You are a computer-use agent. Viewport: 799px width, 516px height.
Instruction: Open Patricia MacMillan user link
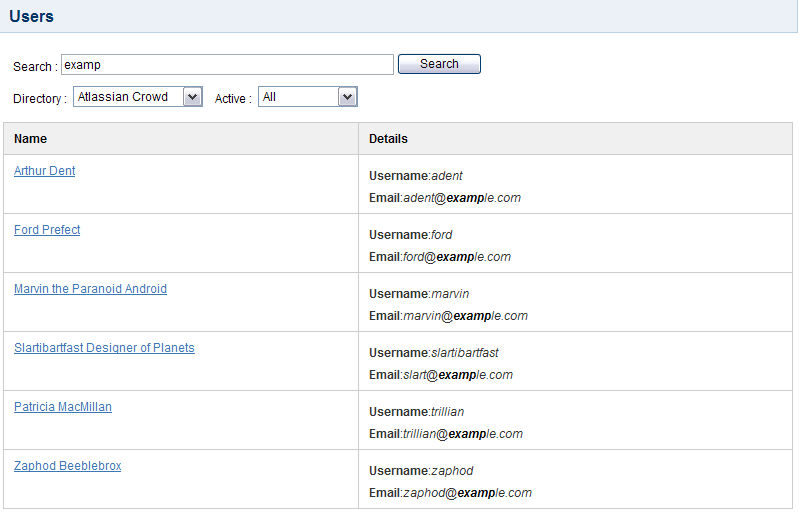point(63,407)
